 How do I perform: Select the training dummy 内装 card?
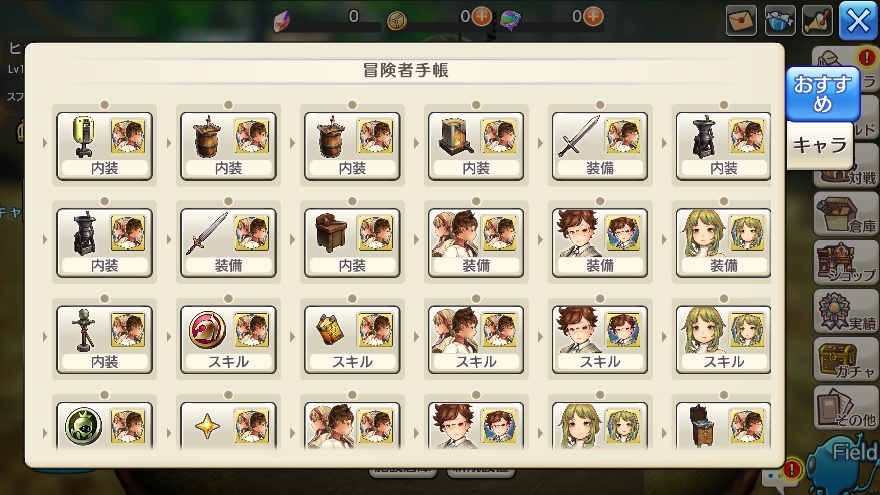pyautogui.click(x=104, y=340)
